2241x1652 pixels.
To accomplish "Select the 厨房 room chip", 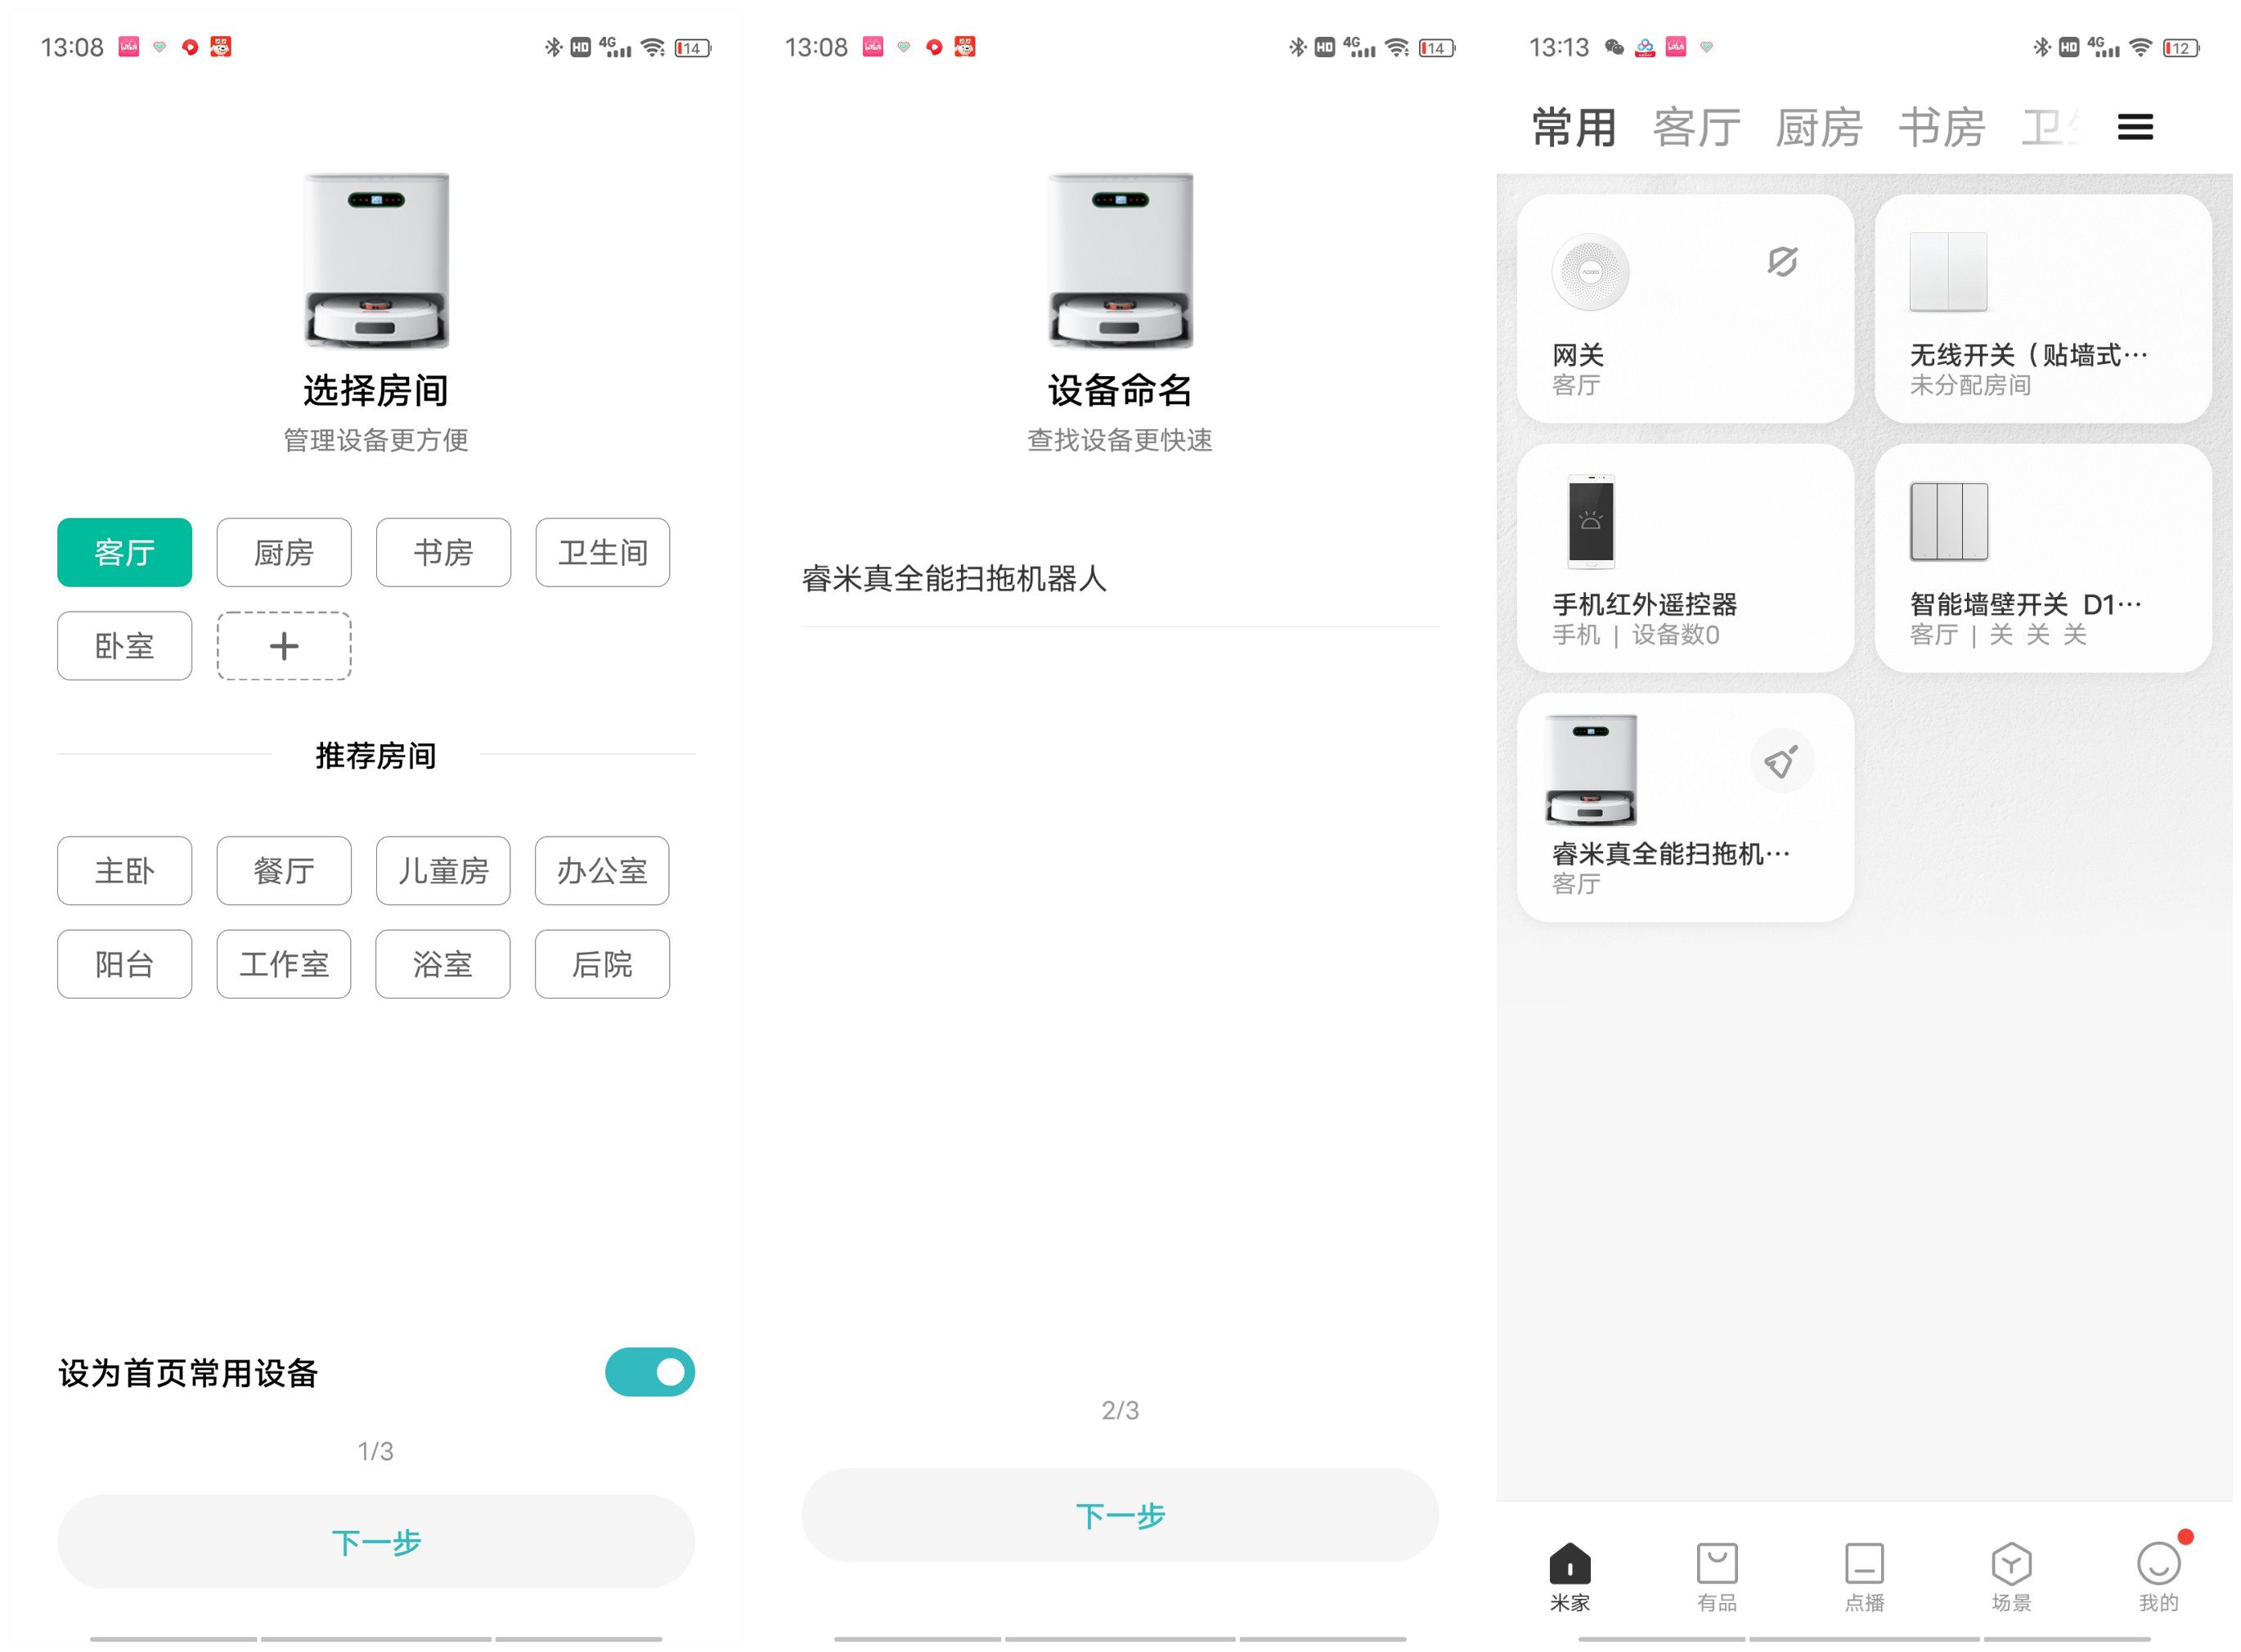I will coord(284,552).
